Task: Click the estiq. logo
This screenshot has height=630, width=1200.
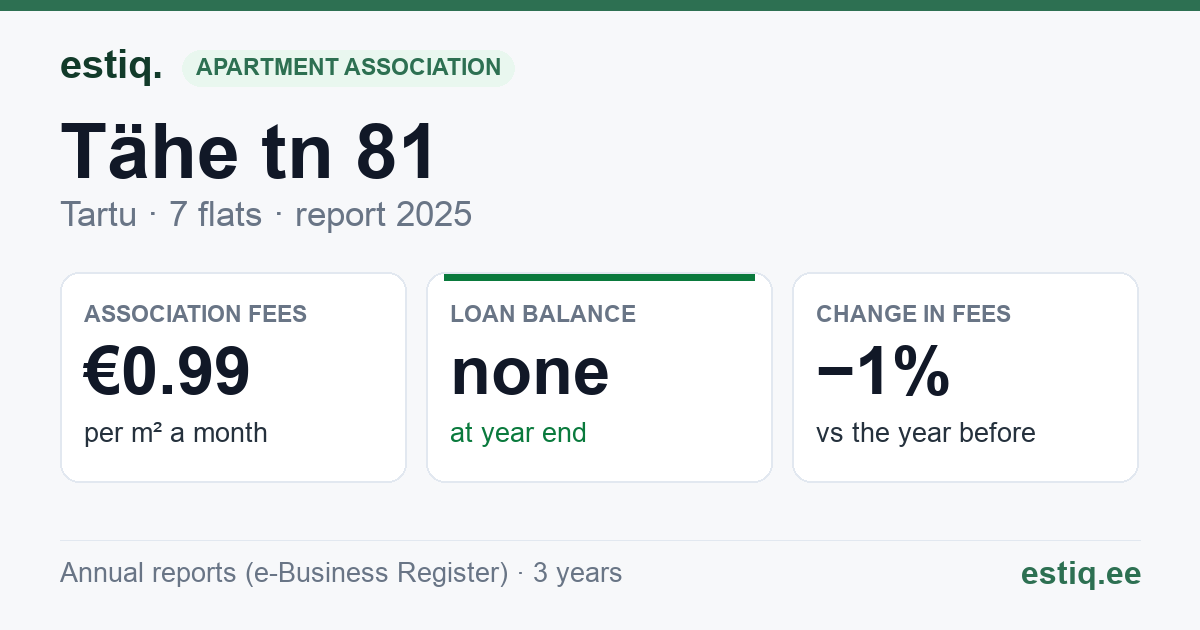Action: tap(111, 66)
